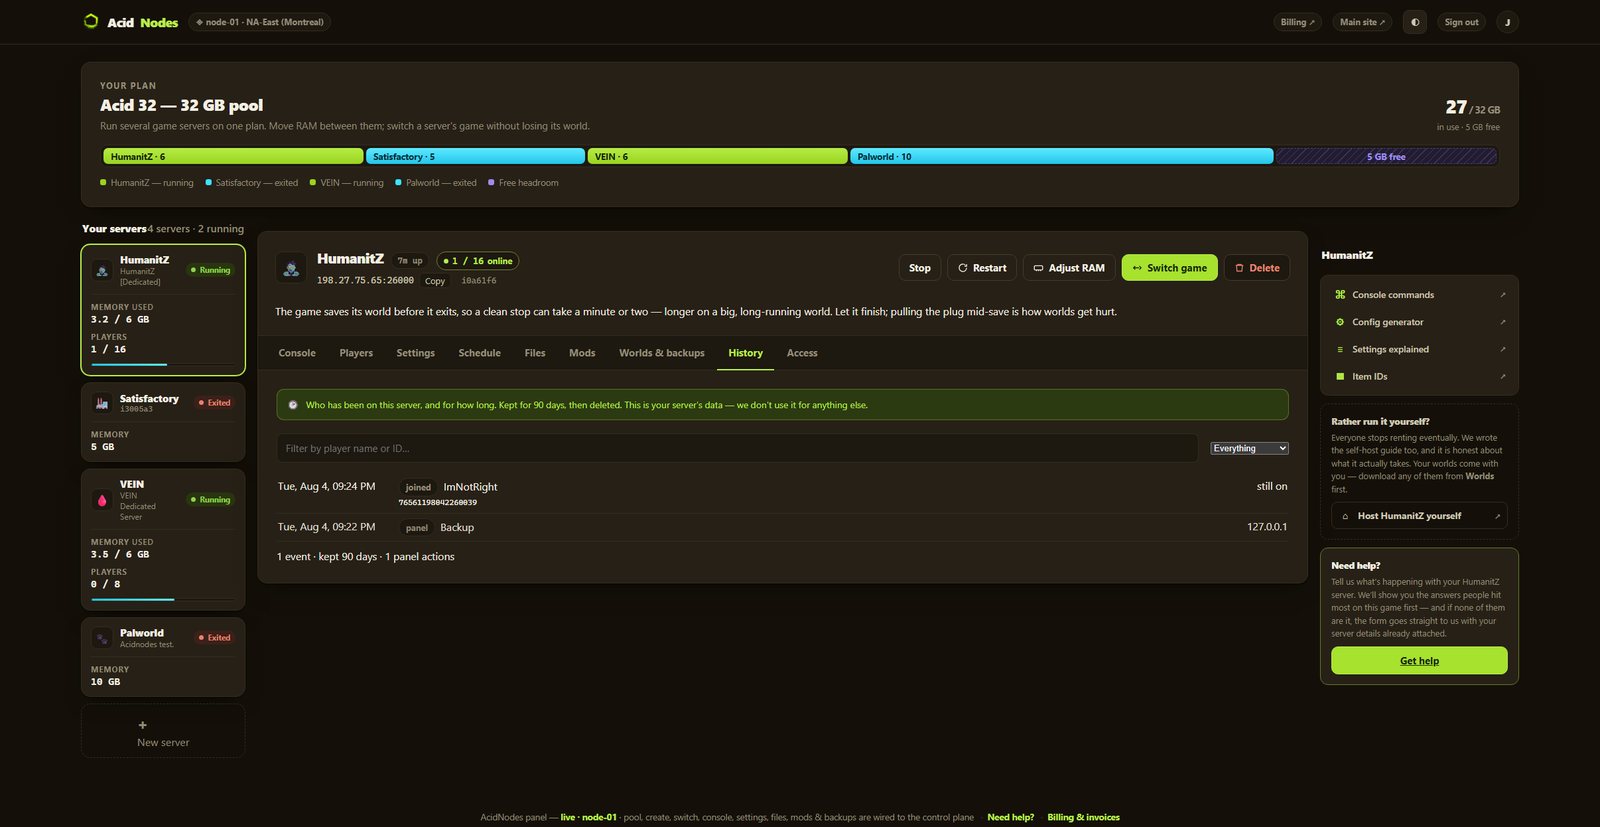
Task: Click the Exited status badge on Palworld card
Action: (214, 637)
